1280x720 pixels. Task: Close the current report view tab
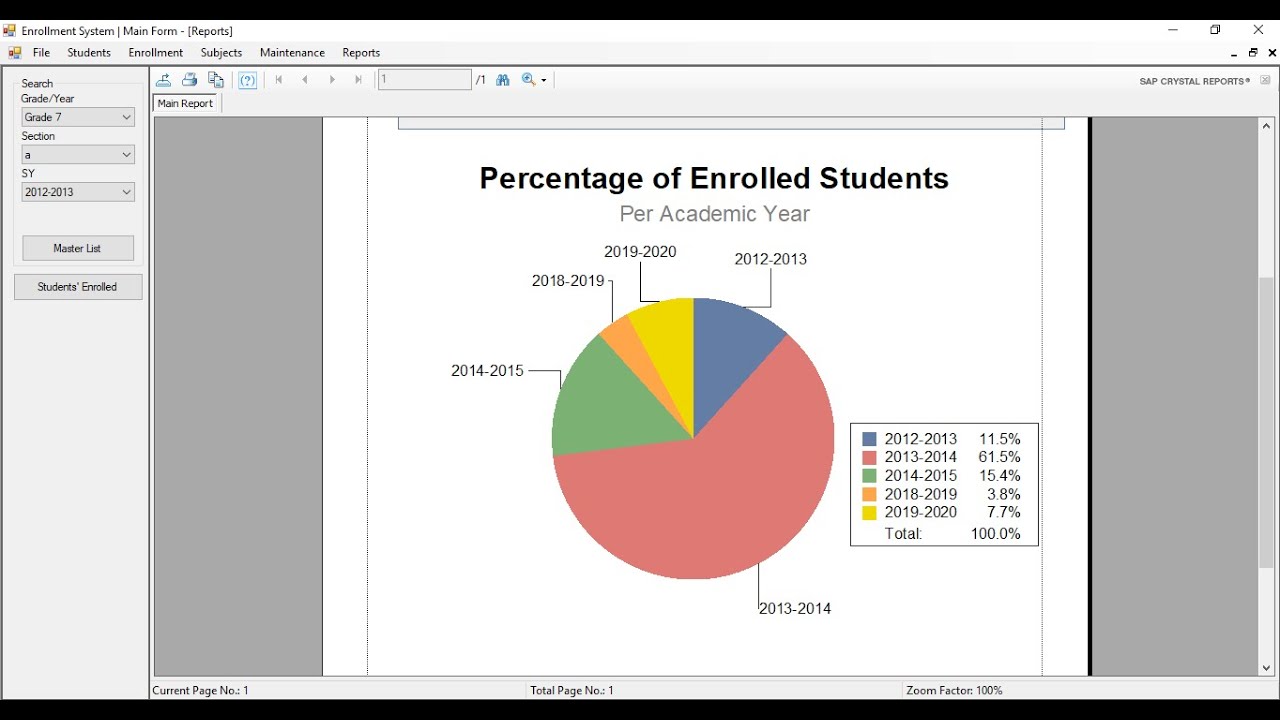pyautogui.click(x=1265, y=81)
